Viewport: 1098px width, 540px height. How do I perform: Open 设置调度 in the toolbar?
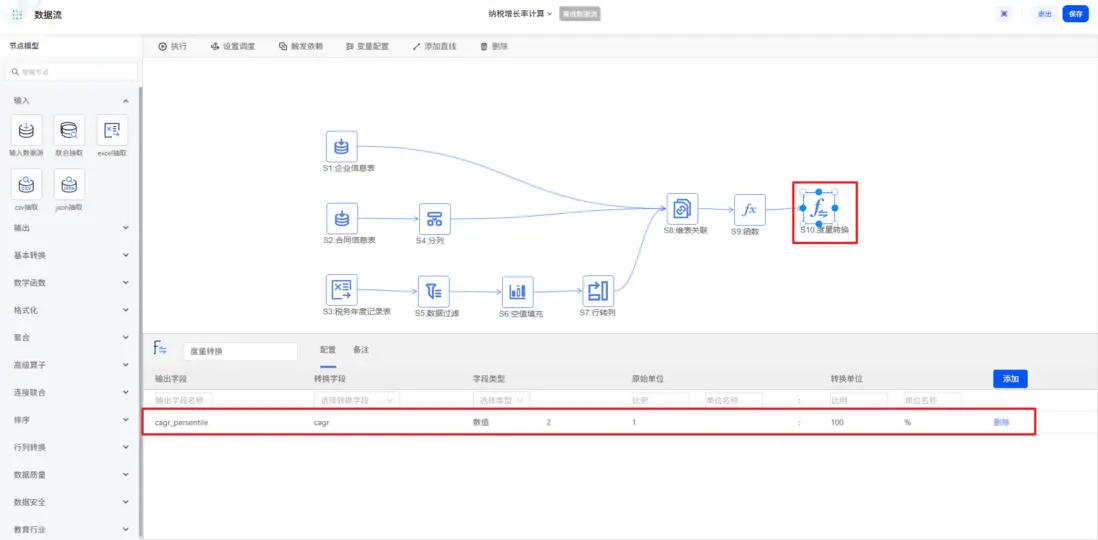(x=232, y=46)
